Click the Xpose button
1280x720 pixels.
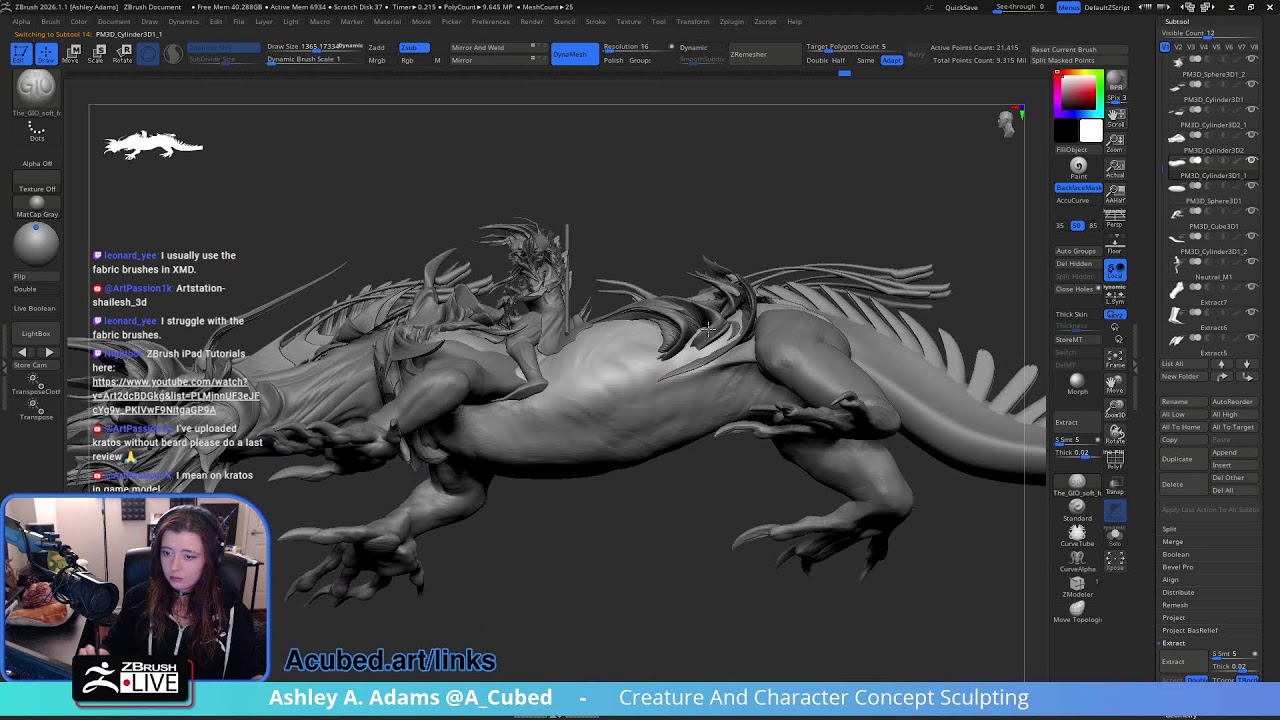click(x=1115, y=561)
